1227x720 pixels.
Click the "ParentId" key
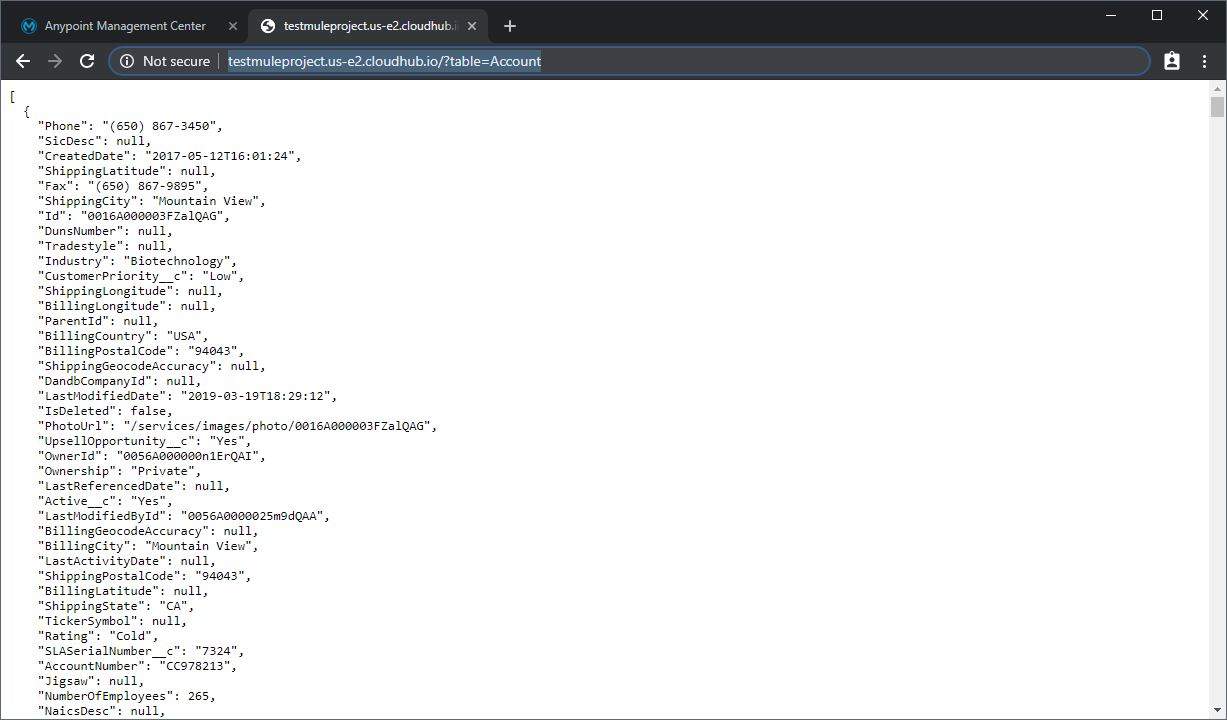click(x=74, y=321)
